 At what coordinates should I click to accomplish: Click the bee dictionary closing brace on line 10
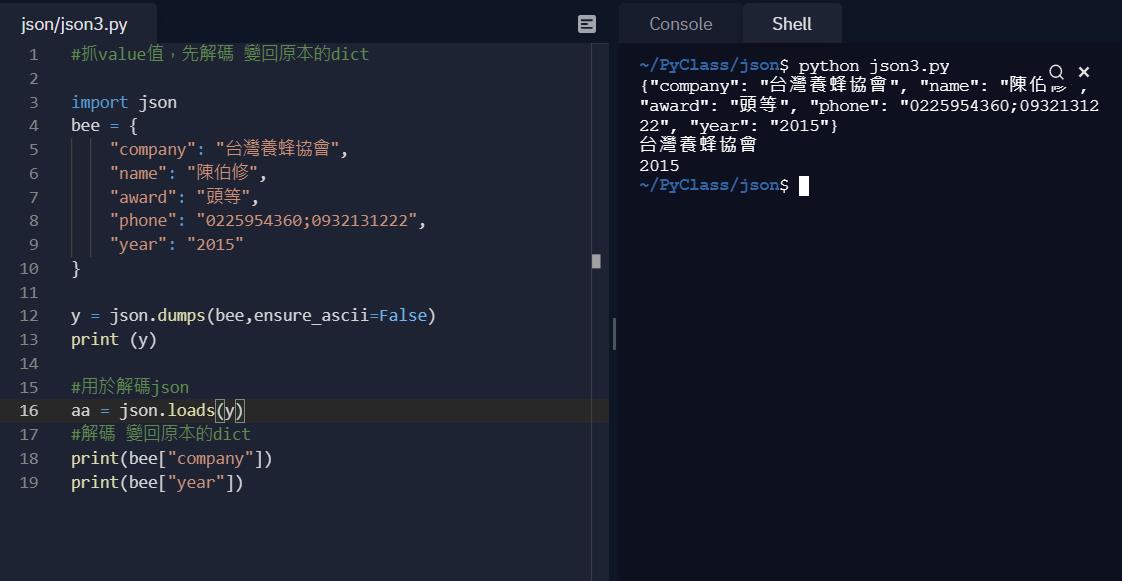pos(74,267)
